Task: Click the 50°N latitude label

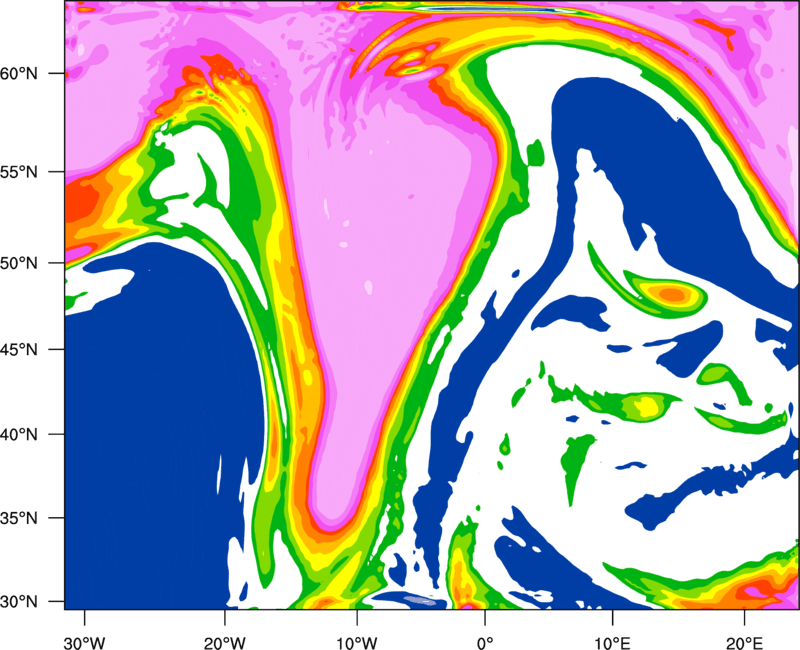Action: [19, 263]
